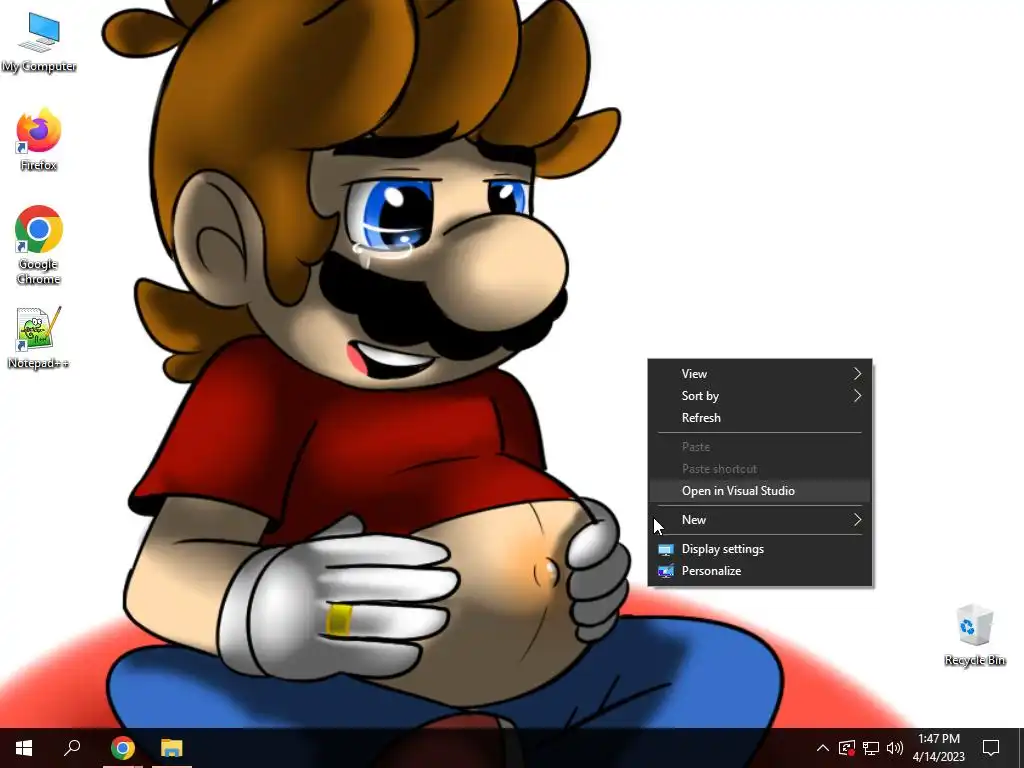Expand the New submenu
This screenshot has height=768, width=1024.
pyautogui.click(x=760, y=520)
